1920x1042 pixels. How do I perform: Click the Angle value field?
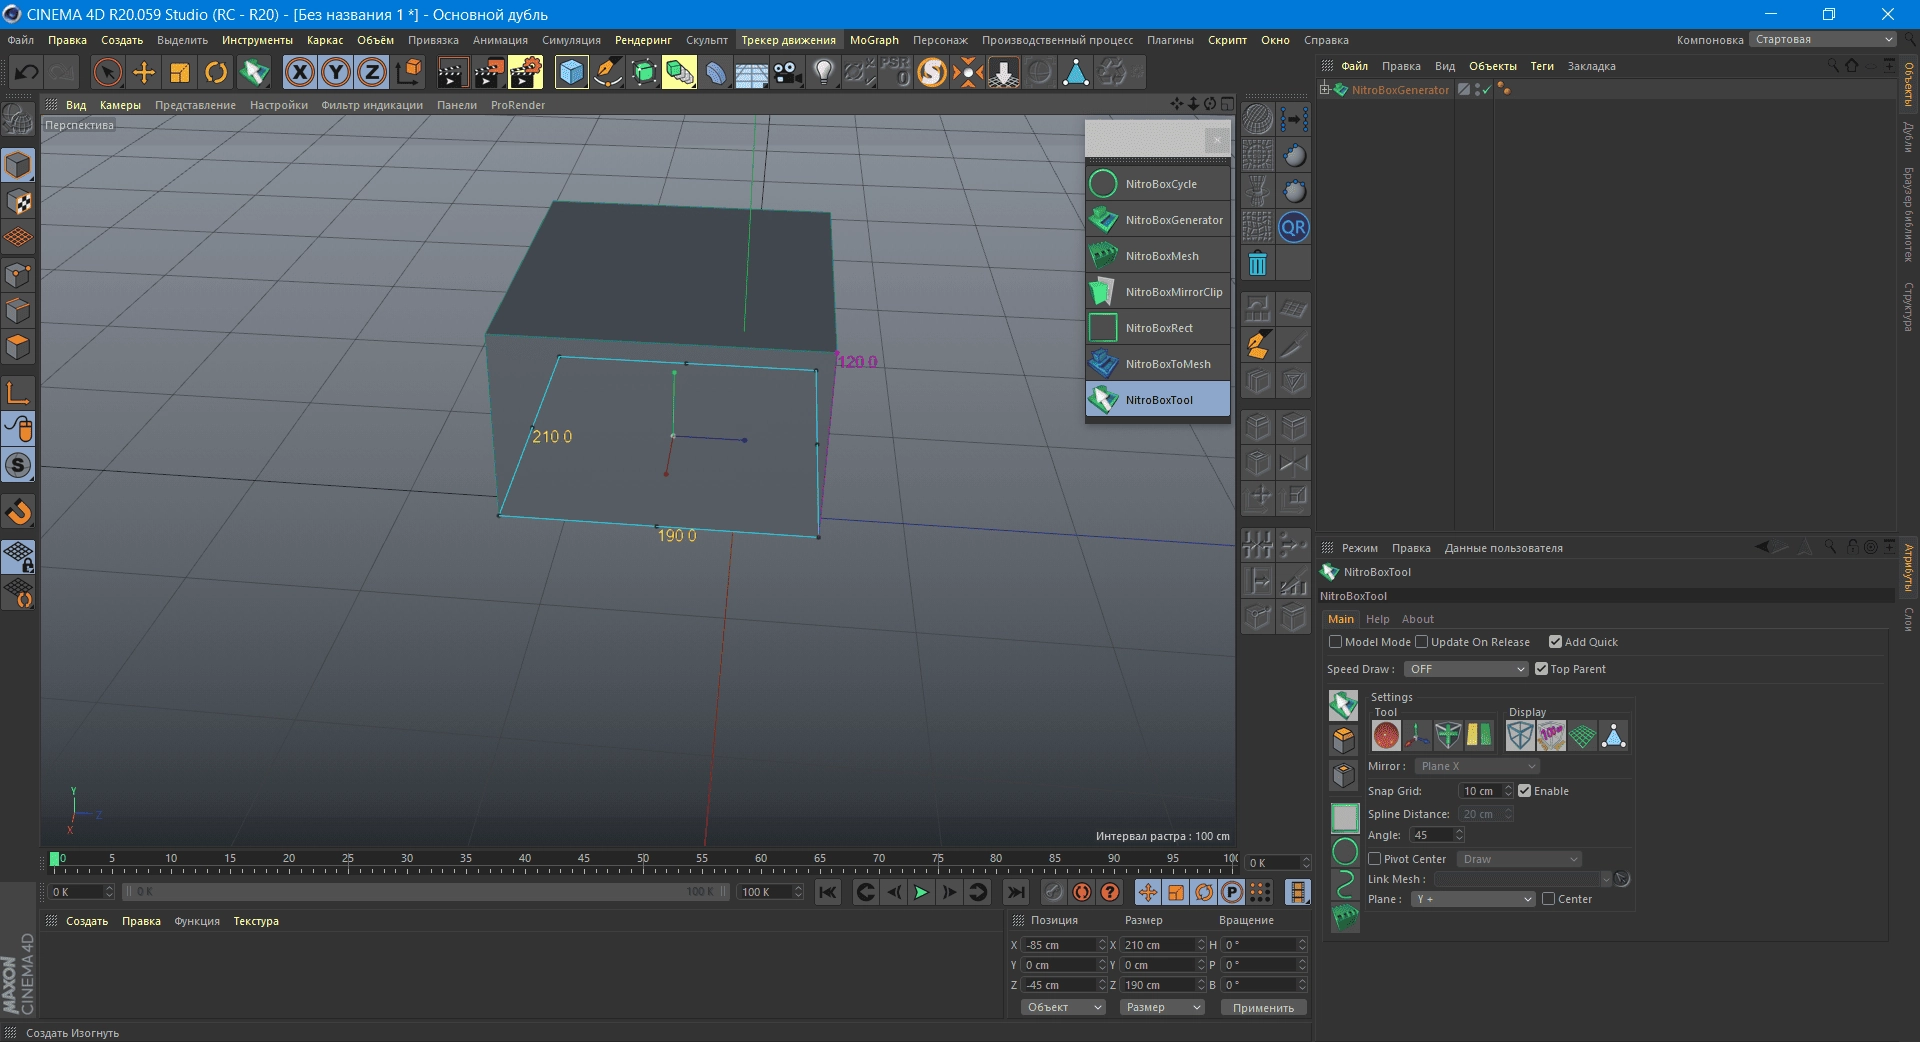pos(1432,835)
